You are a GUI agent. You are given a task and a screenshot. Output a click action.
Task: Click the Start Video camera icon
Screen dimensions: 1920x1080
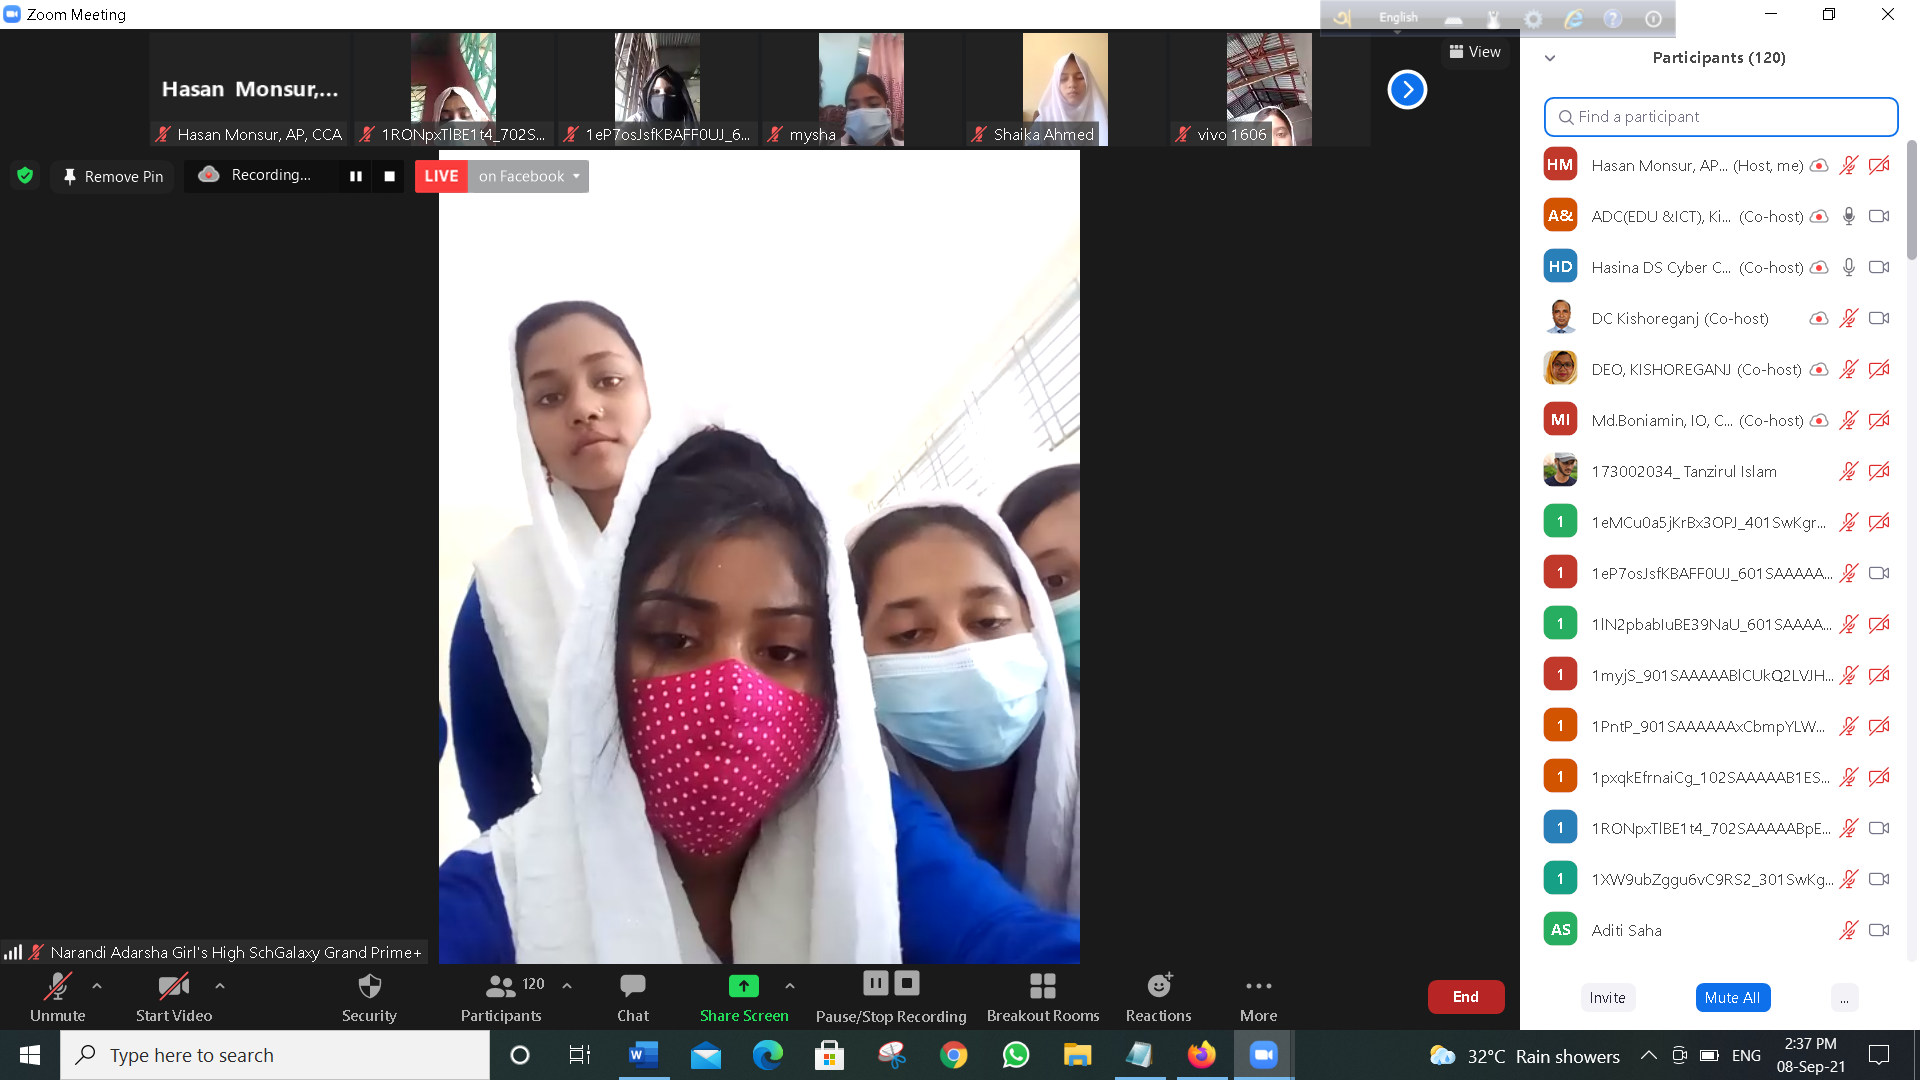[x=173, y=986]
